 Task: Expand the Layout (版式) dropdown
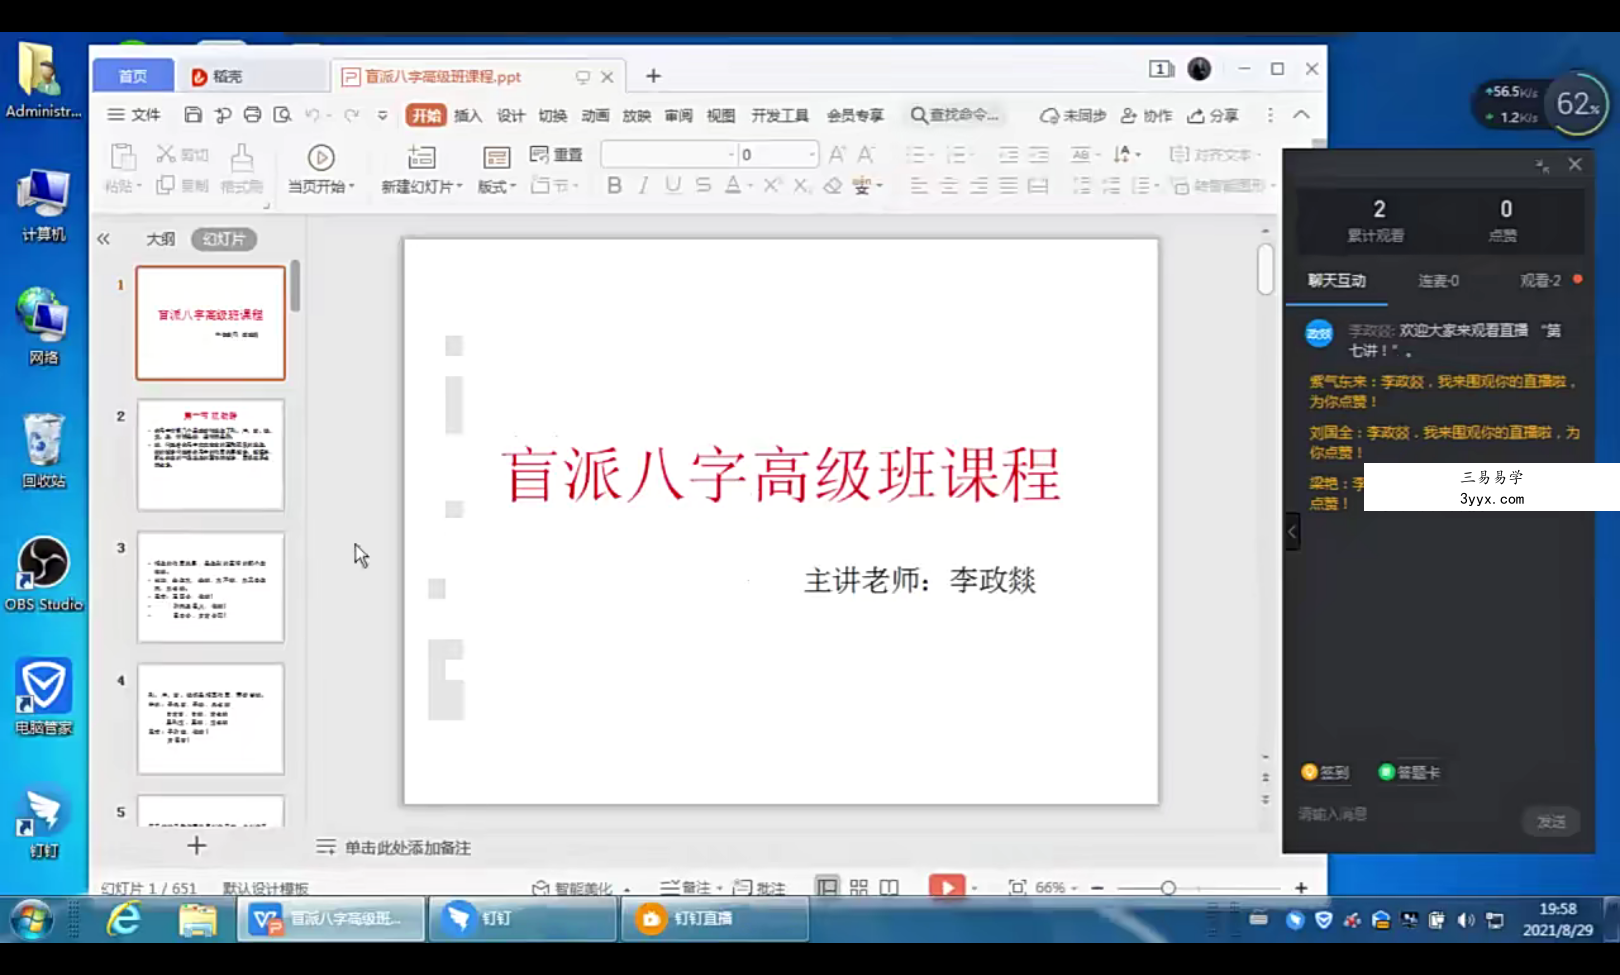[497, 187]
